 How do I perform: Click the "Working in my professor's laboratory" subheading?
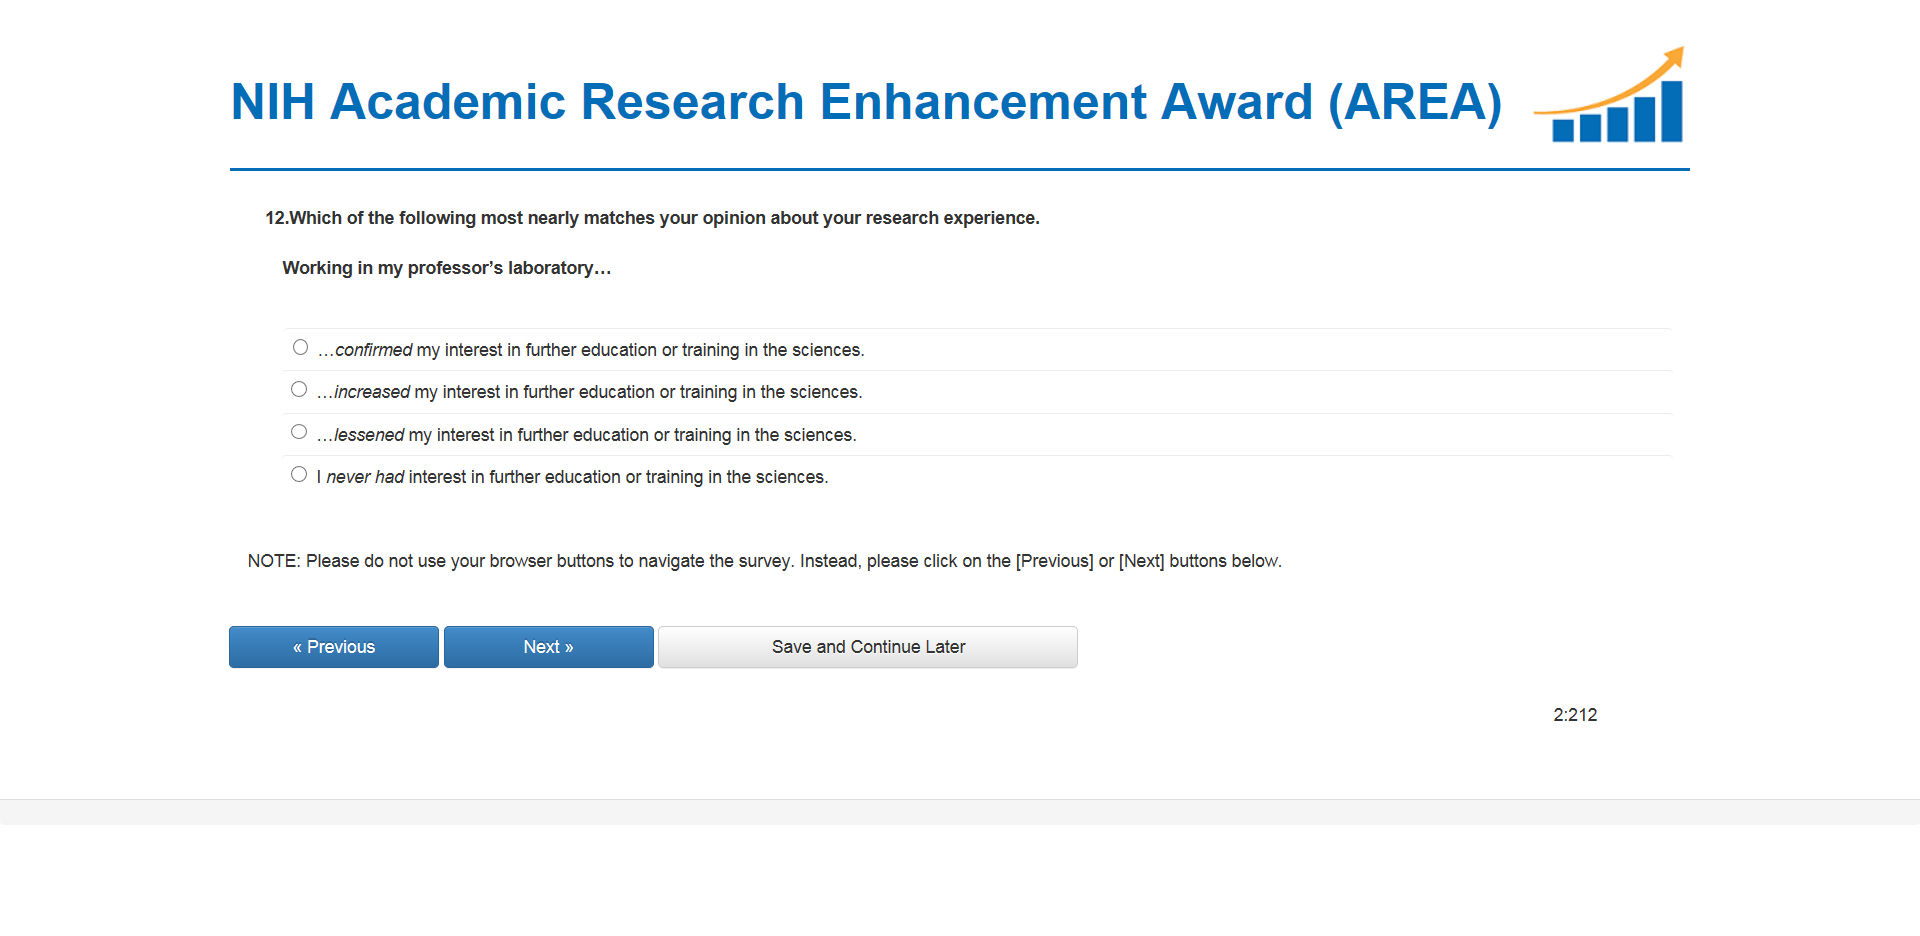click(x=446, y=268)
